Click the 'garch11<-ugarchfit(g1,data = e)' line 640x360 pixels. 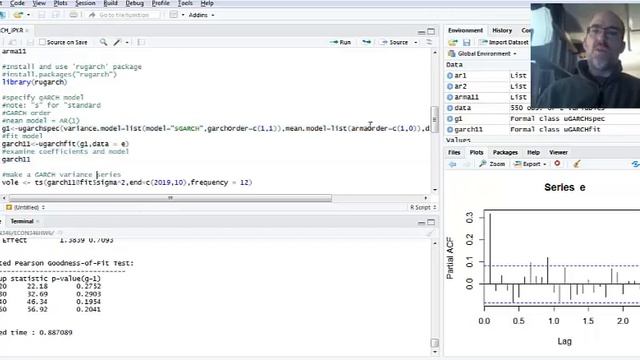[x=65, y=144]
